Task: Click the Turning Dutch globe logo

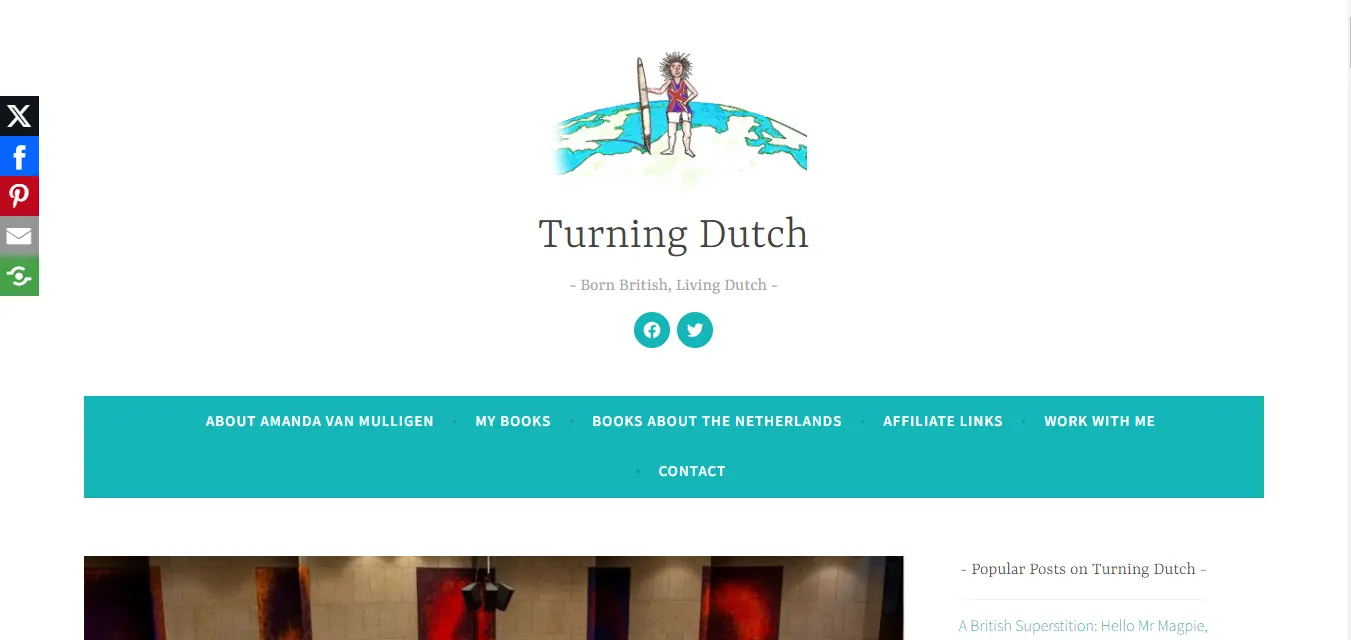Action: [x=679, y=119]
